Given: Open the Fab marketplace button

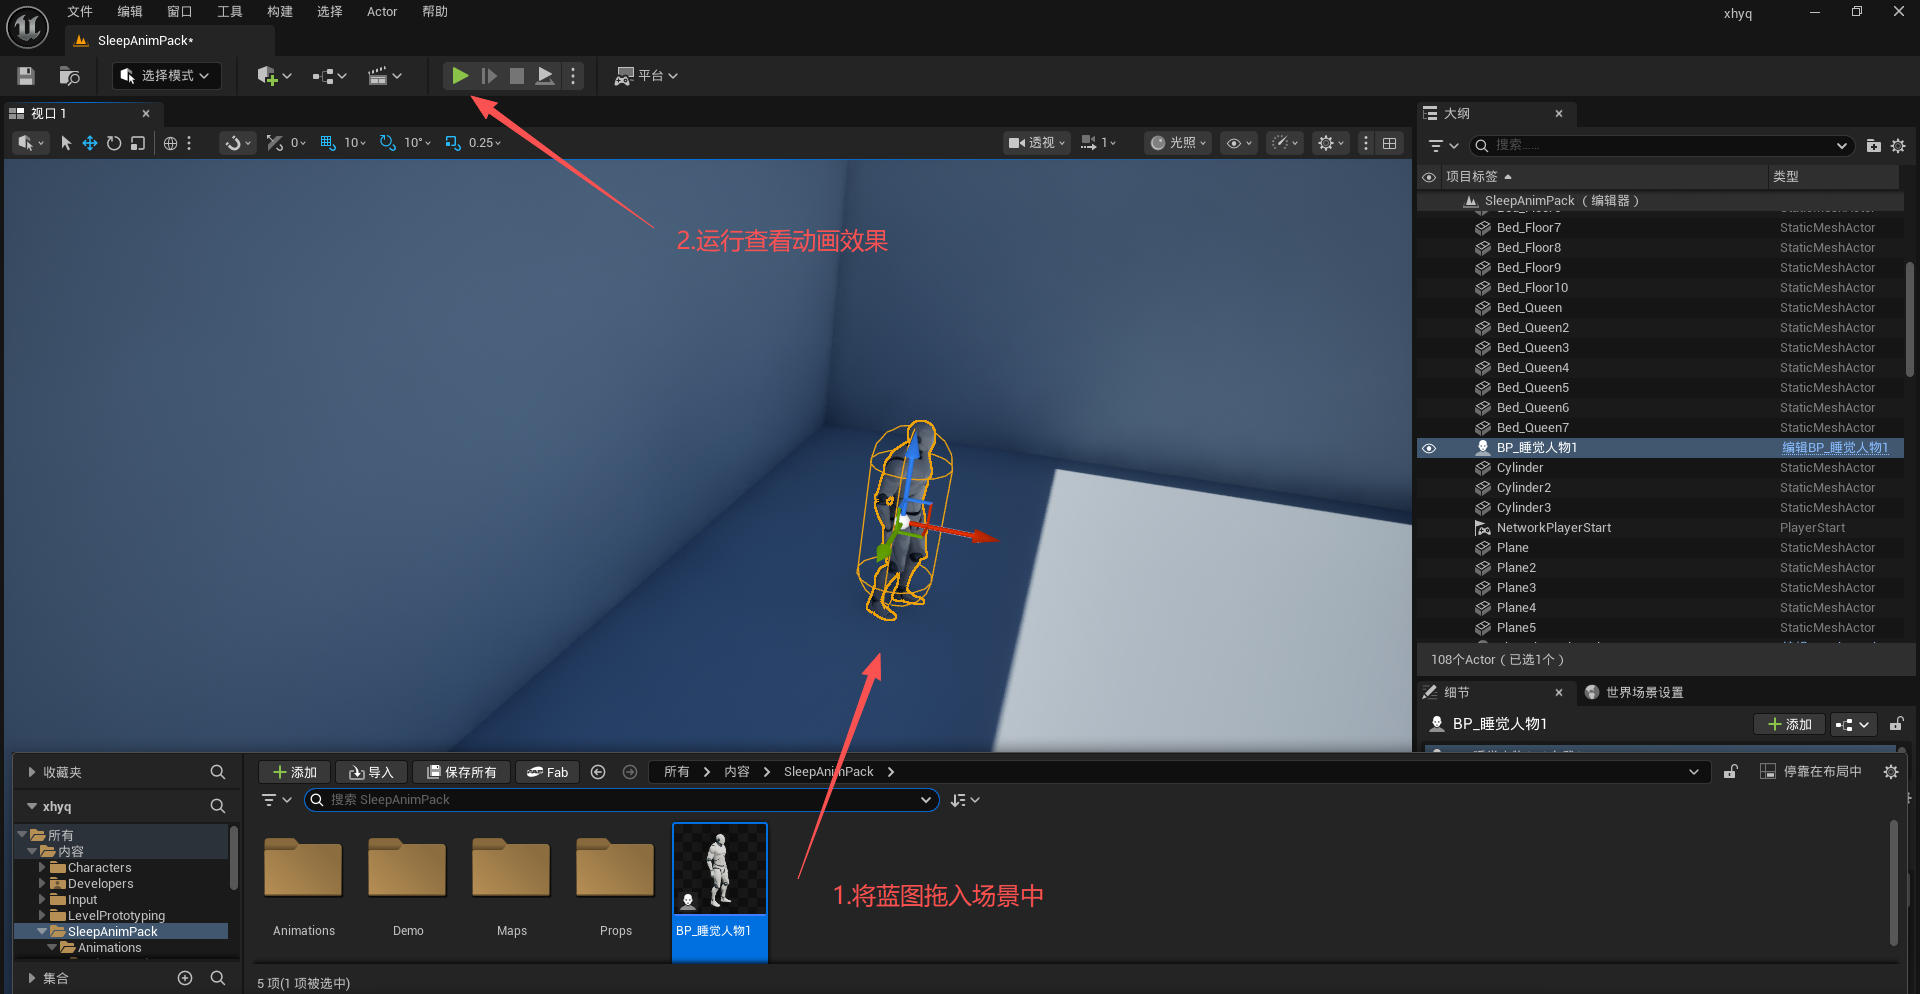Looking at the screenshot, I should 548,772.
